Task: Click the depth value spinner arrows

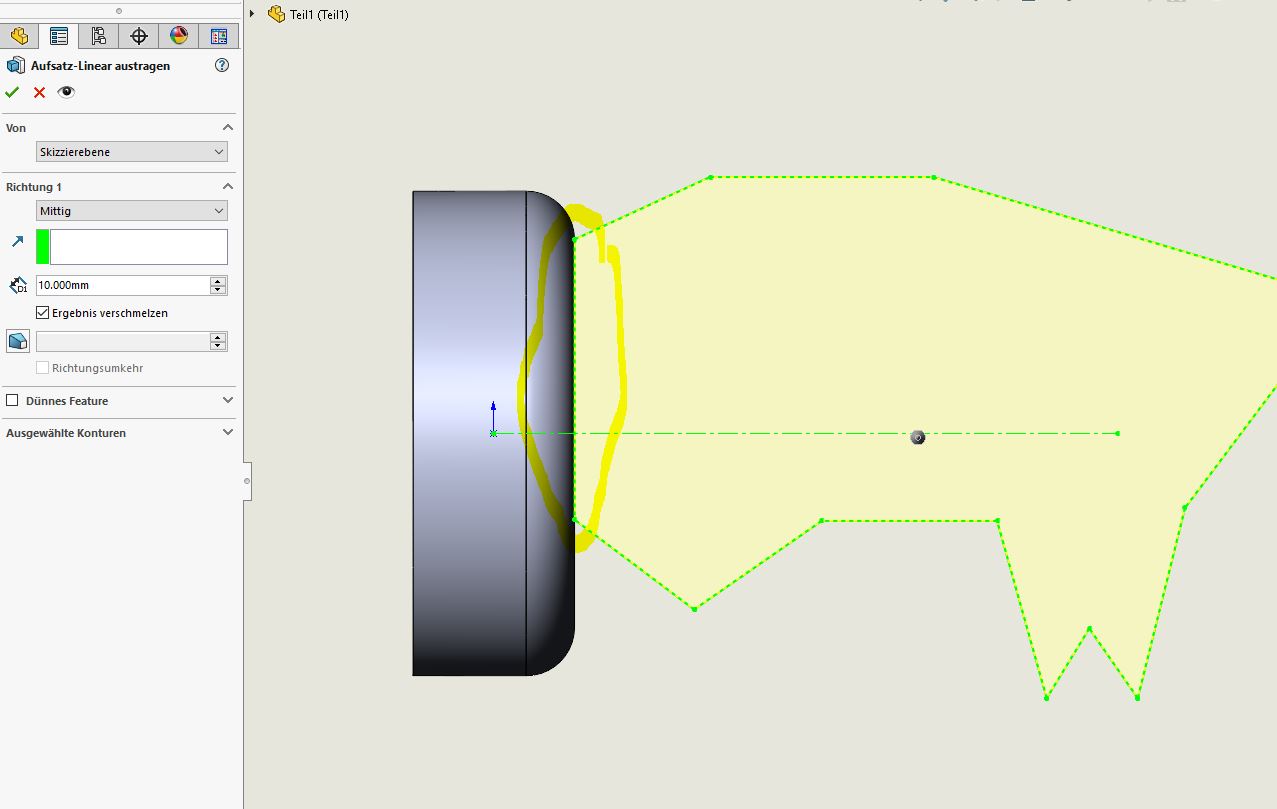Action: click(218, 285)
